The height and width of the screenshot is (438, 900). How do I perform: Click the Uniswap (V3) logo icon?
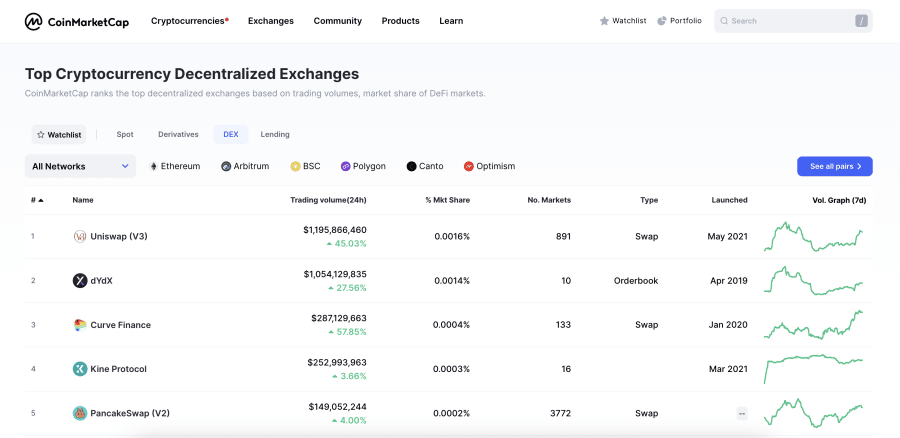[x=80, y=236]
